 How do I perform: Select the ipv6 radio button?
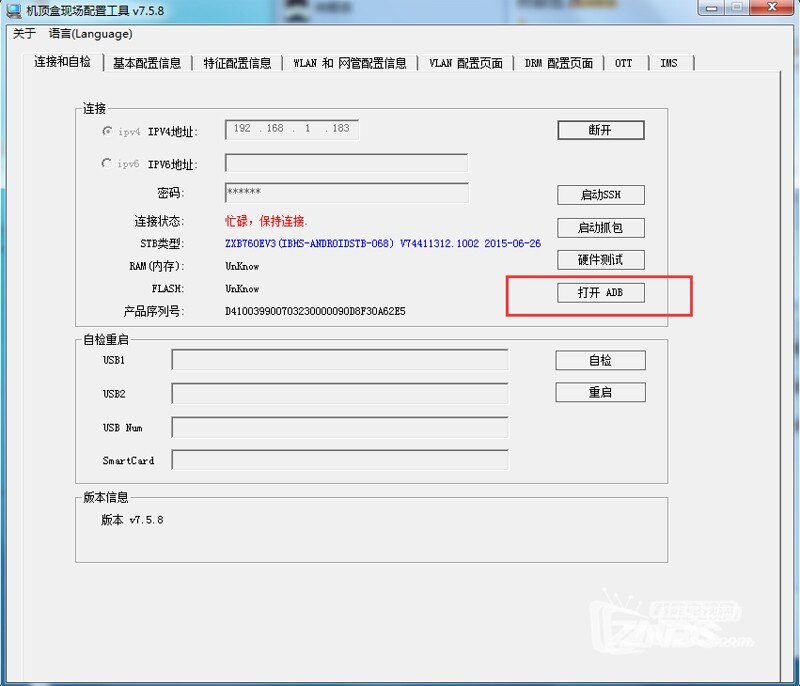click(106, 163)
